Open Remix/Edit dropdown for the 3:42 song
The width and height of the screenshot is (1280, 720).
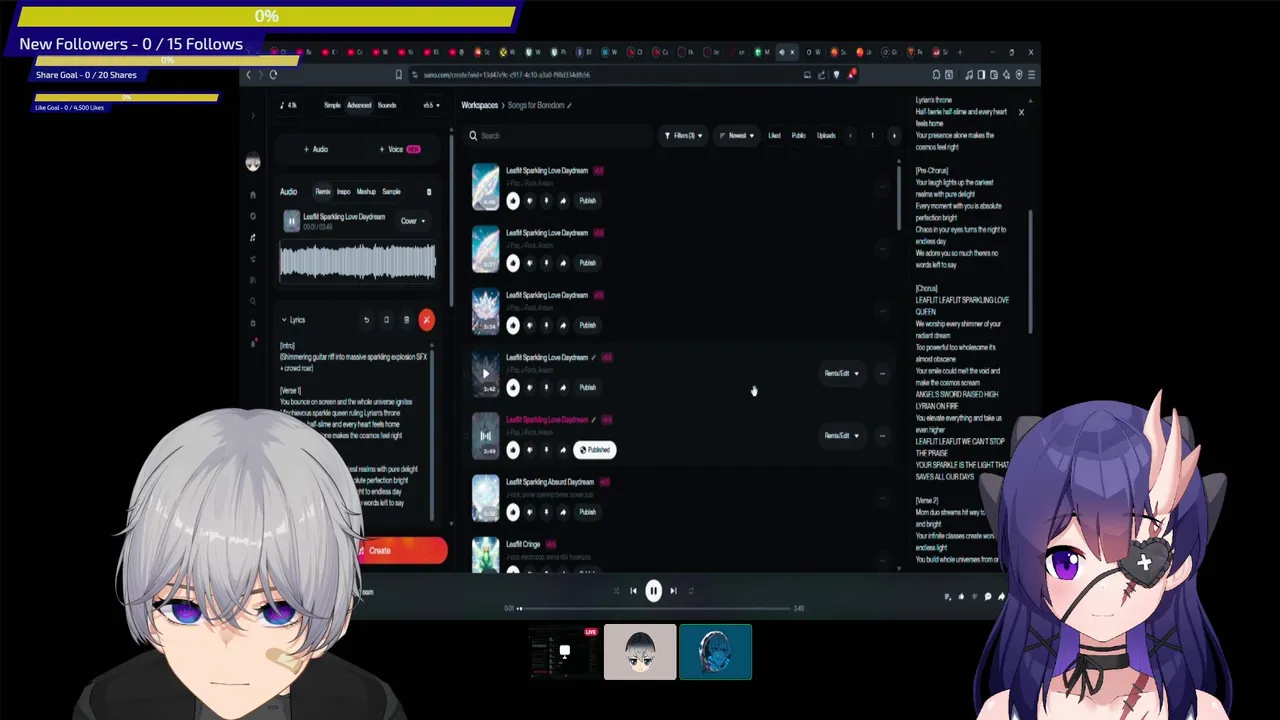coord(841,374)
